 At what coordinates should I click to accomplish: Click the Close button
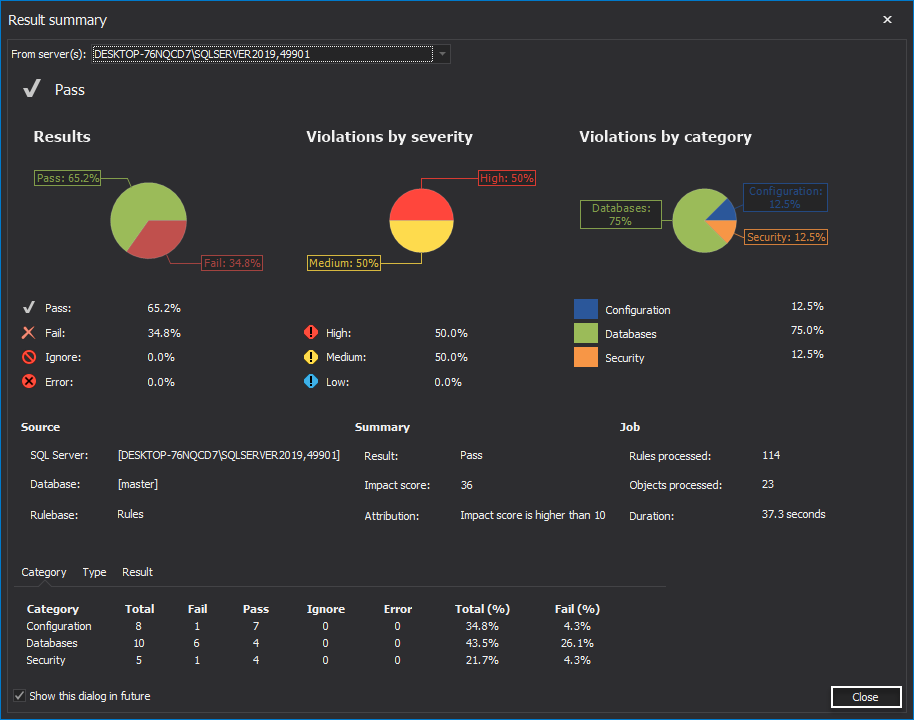point(866,697)
